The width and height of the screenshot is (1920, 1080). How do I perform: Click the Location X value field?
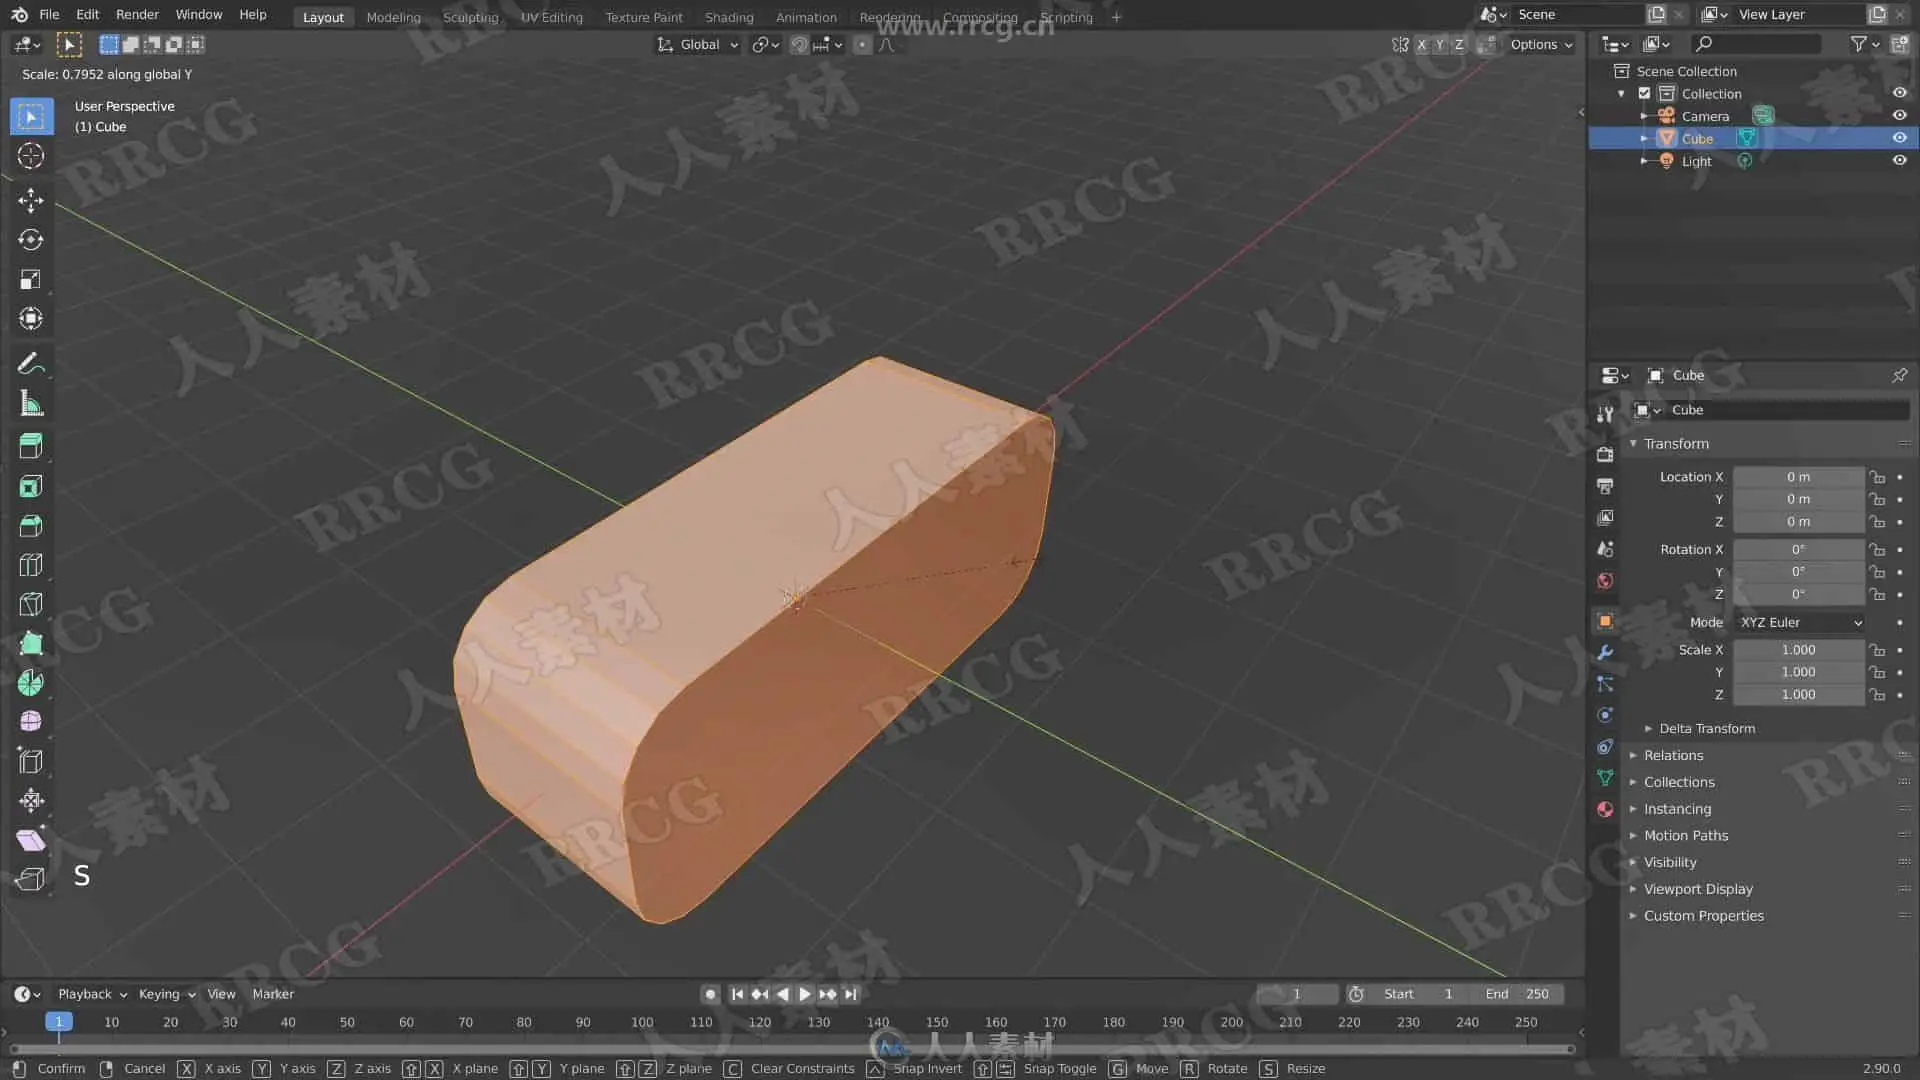(x=1797, y=477)
